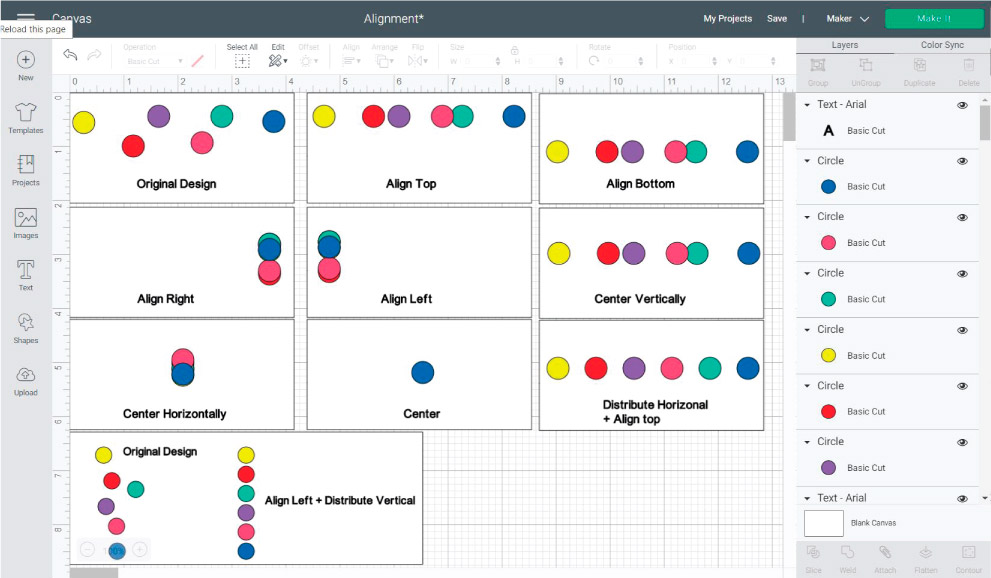This screenshot has height=578, width=991.
Task: Open the Projects panel
Action: click(25, 164)
